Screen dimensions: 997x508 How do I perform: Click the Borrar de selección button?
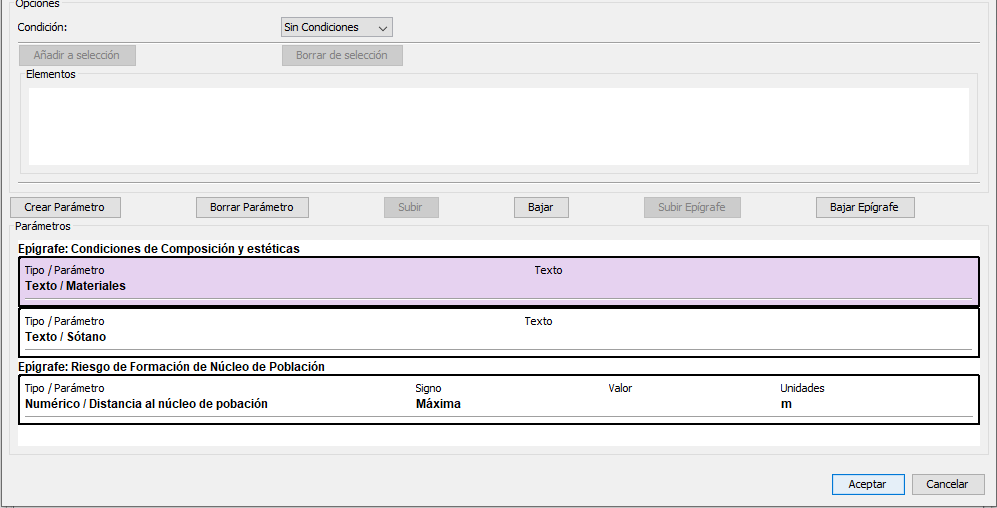click(x=342, y=55)
